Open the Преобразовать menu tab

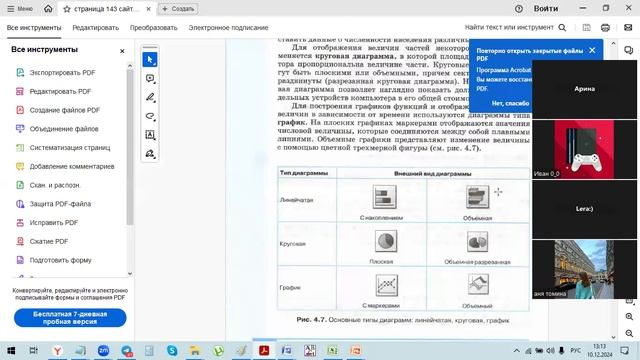pos(153,28)
